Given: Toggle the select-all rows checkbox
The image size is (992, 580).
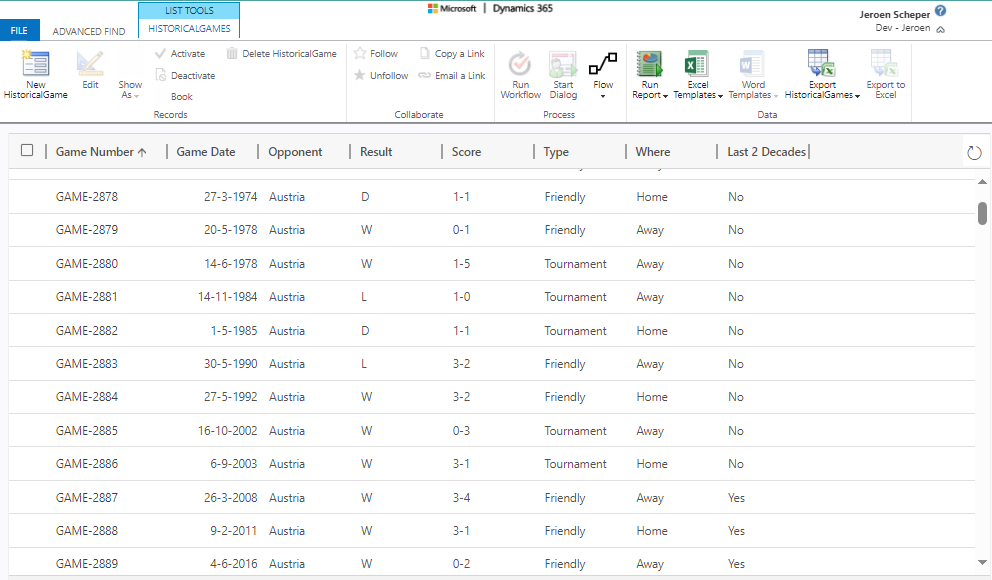Looking at the screenshot, I should point(27,151).
